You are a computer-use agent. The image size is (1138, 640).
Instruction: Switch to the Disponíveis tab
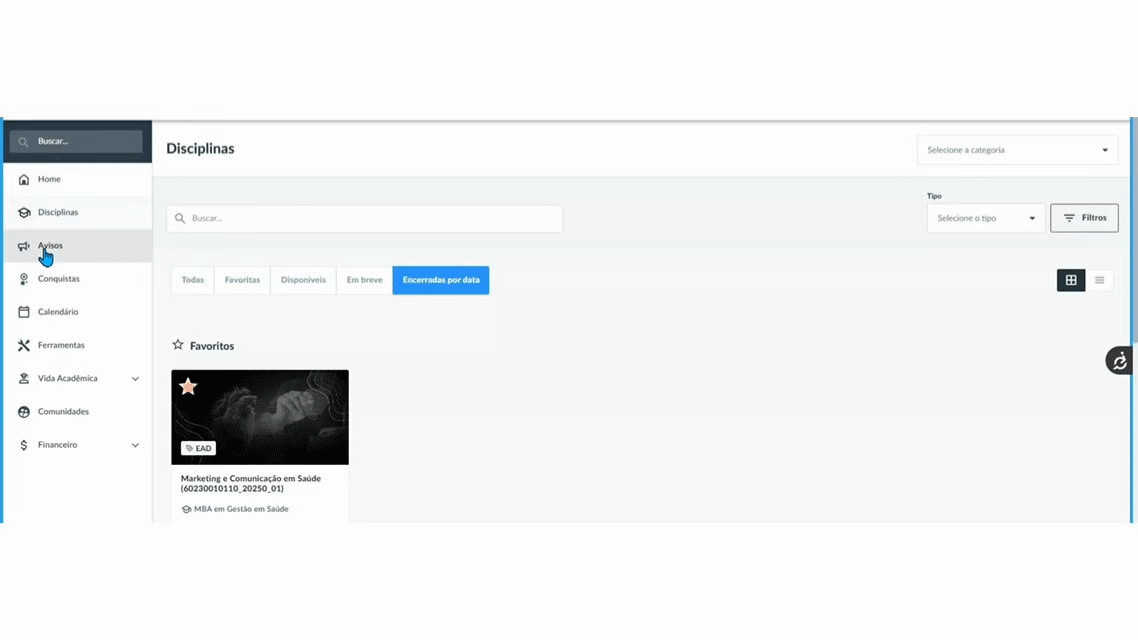tap(303, 280)
